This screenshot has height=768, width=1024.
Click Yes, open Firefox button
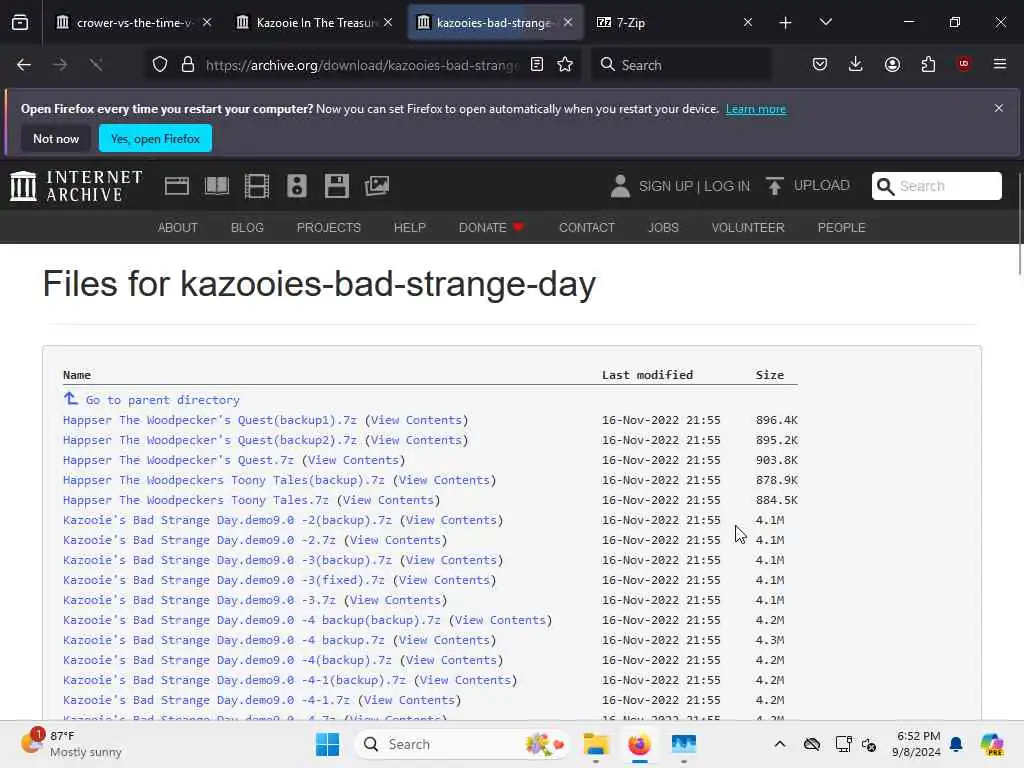[155, 138]
